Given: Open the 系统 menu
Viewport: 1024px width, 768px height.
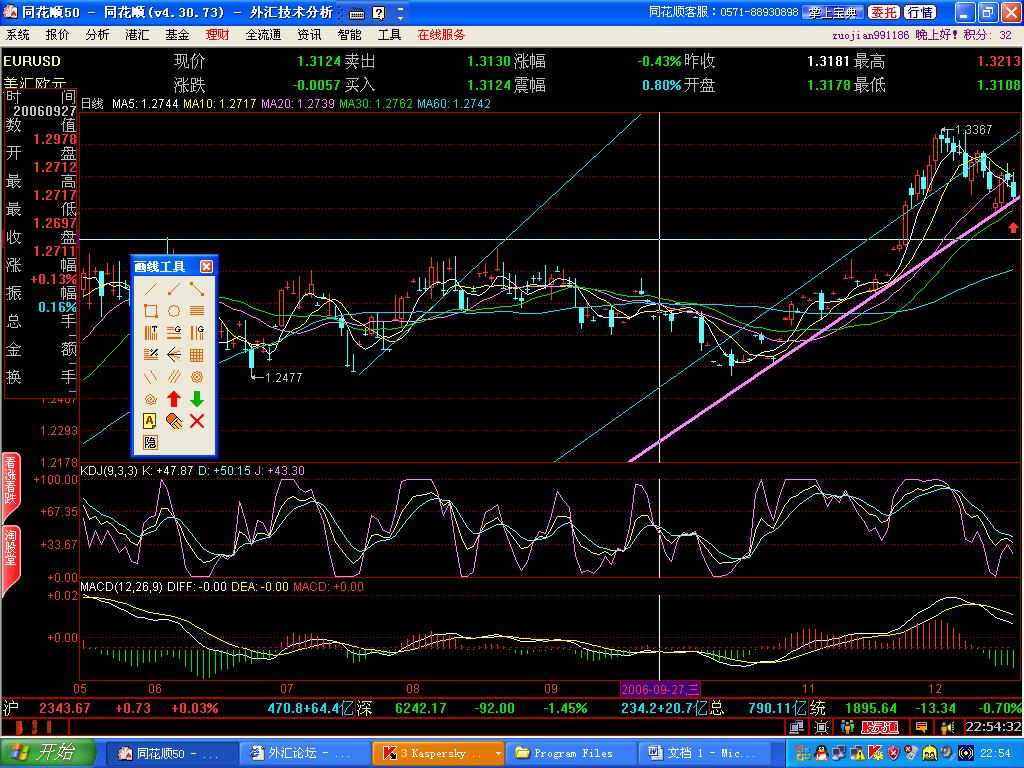Looking at the screenshot, I should (x=18, y=35).
